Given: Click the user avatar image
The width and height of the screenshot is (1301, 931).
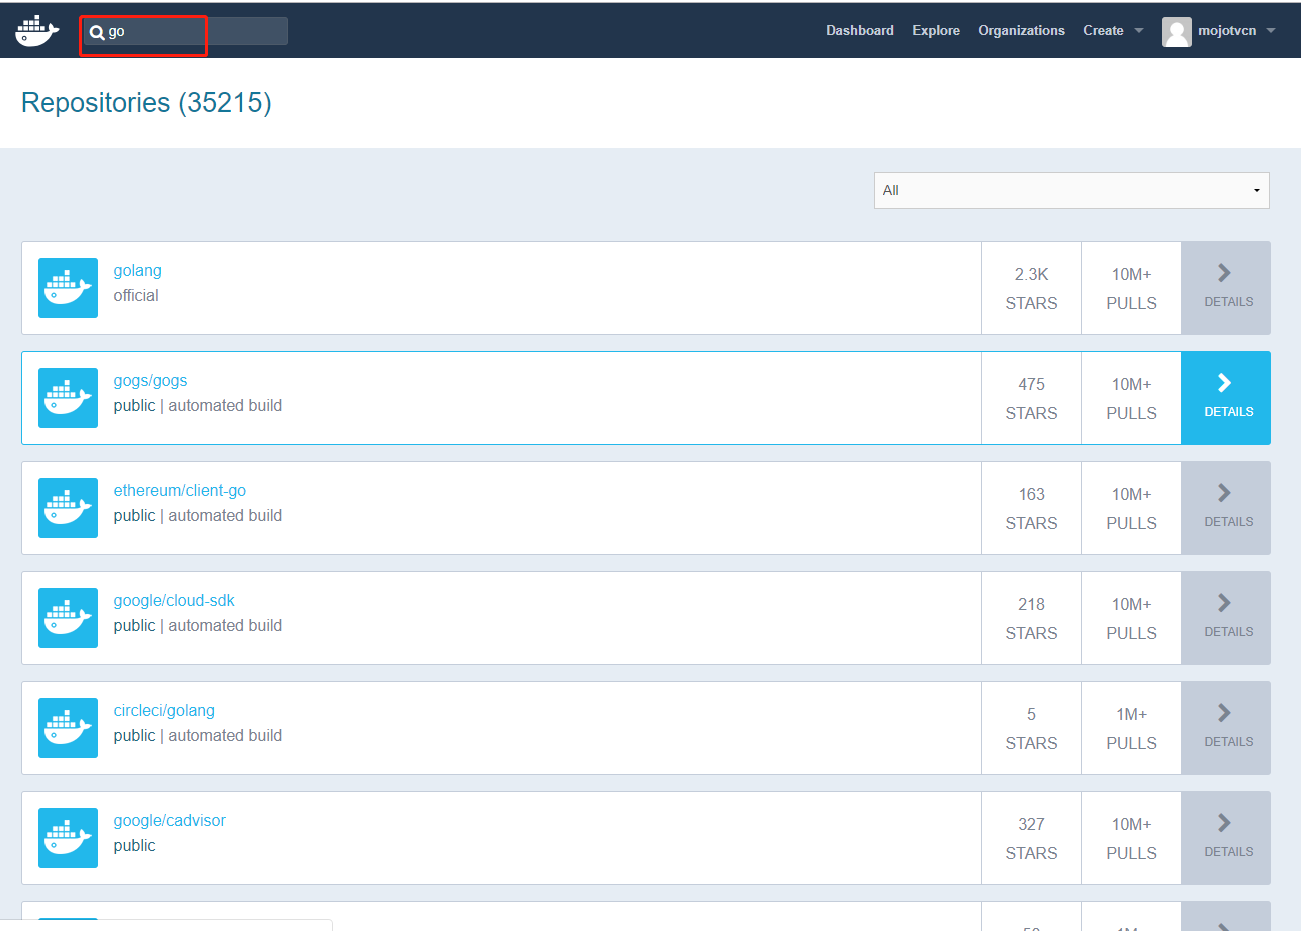Looking at the screenshot, I should [x=1177, y=32].
